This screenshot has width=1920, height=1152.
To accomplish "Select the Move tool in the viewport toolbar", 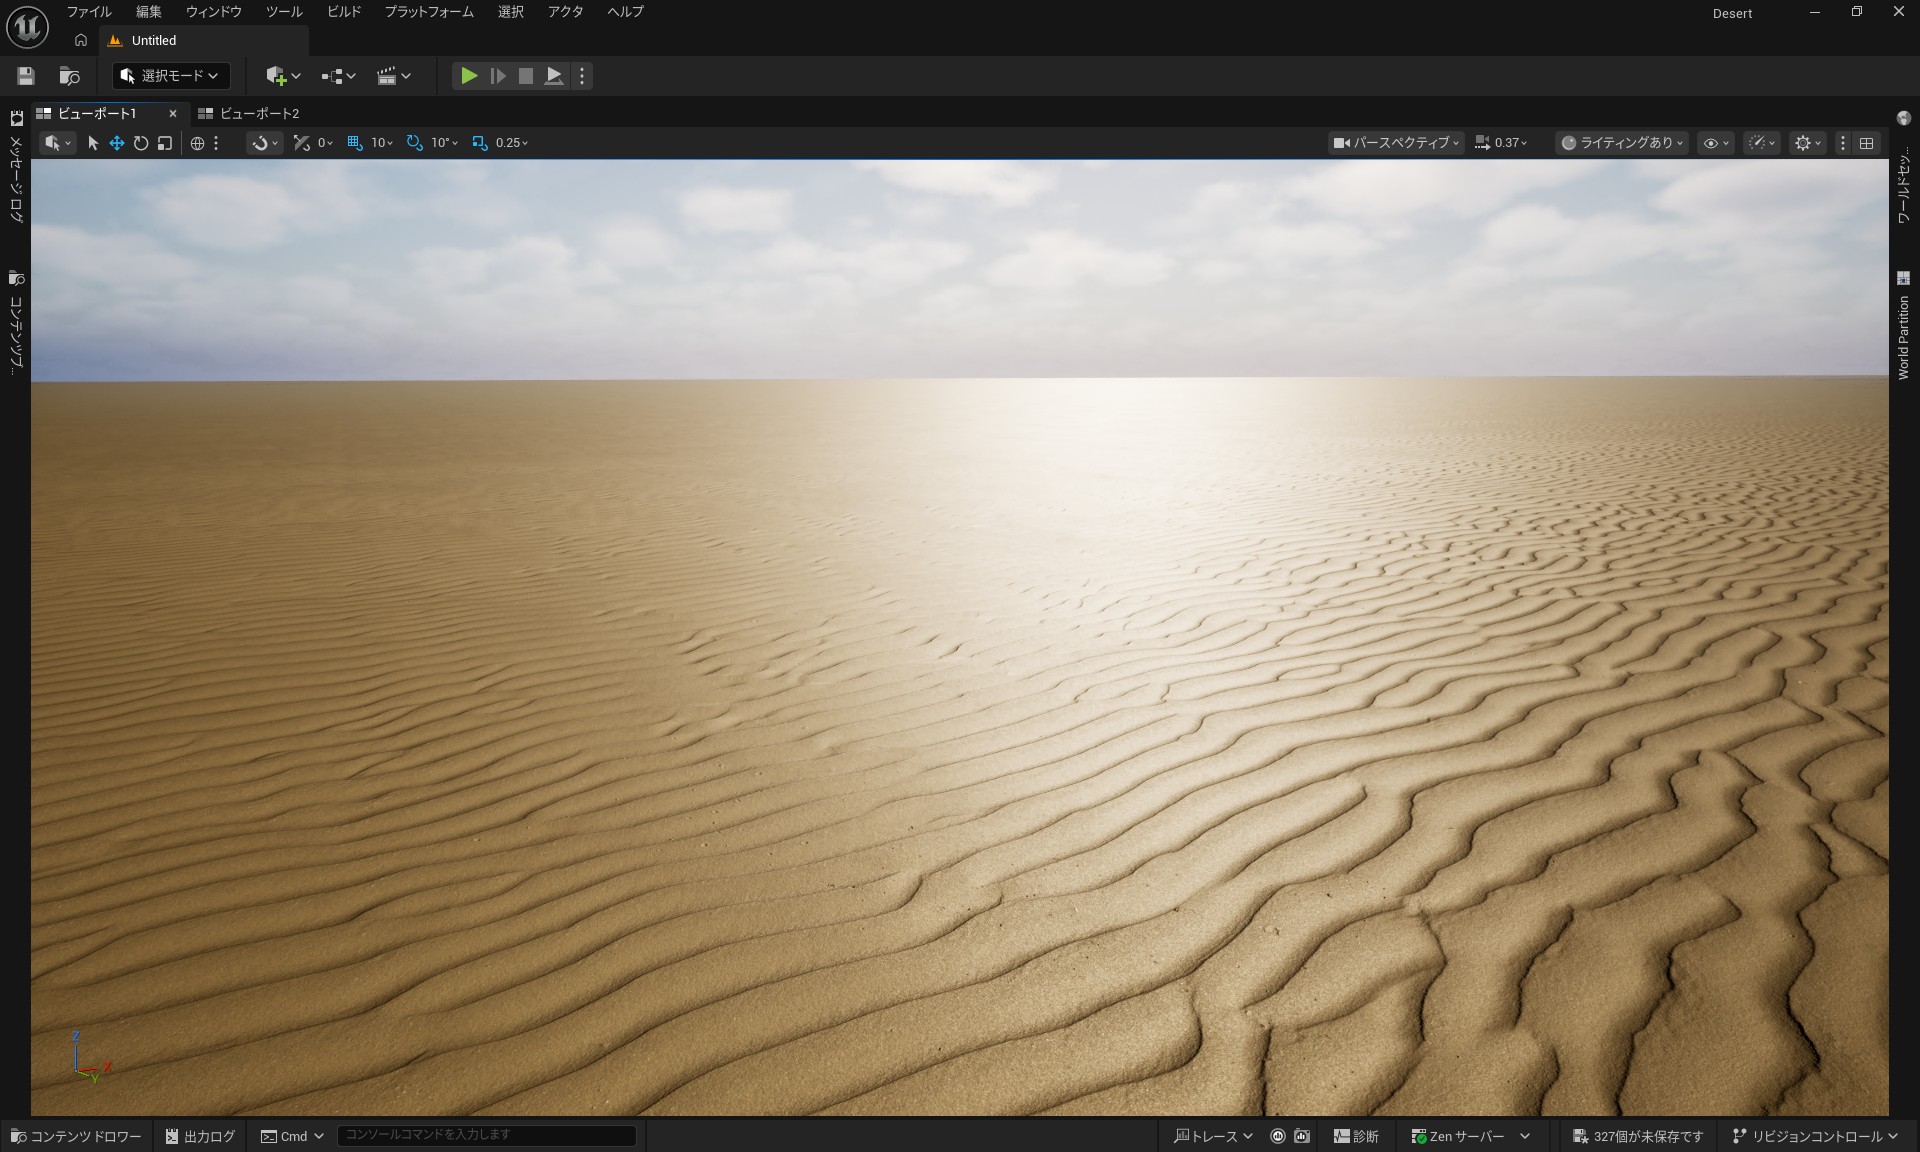I will [x=116, y=143].
